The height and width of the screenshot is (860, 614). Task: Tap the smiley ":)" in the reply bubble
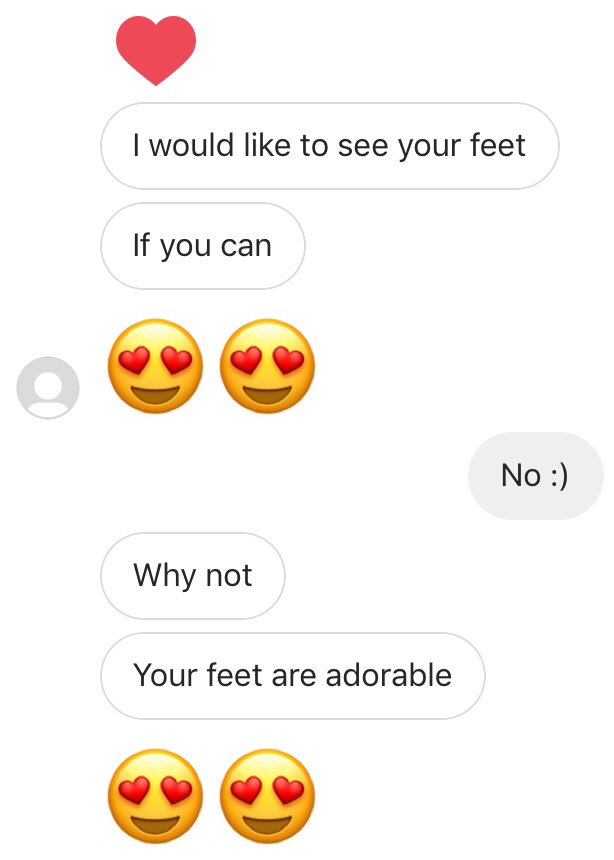point(558,476)
